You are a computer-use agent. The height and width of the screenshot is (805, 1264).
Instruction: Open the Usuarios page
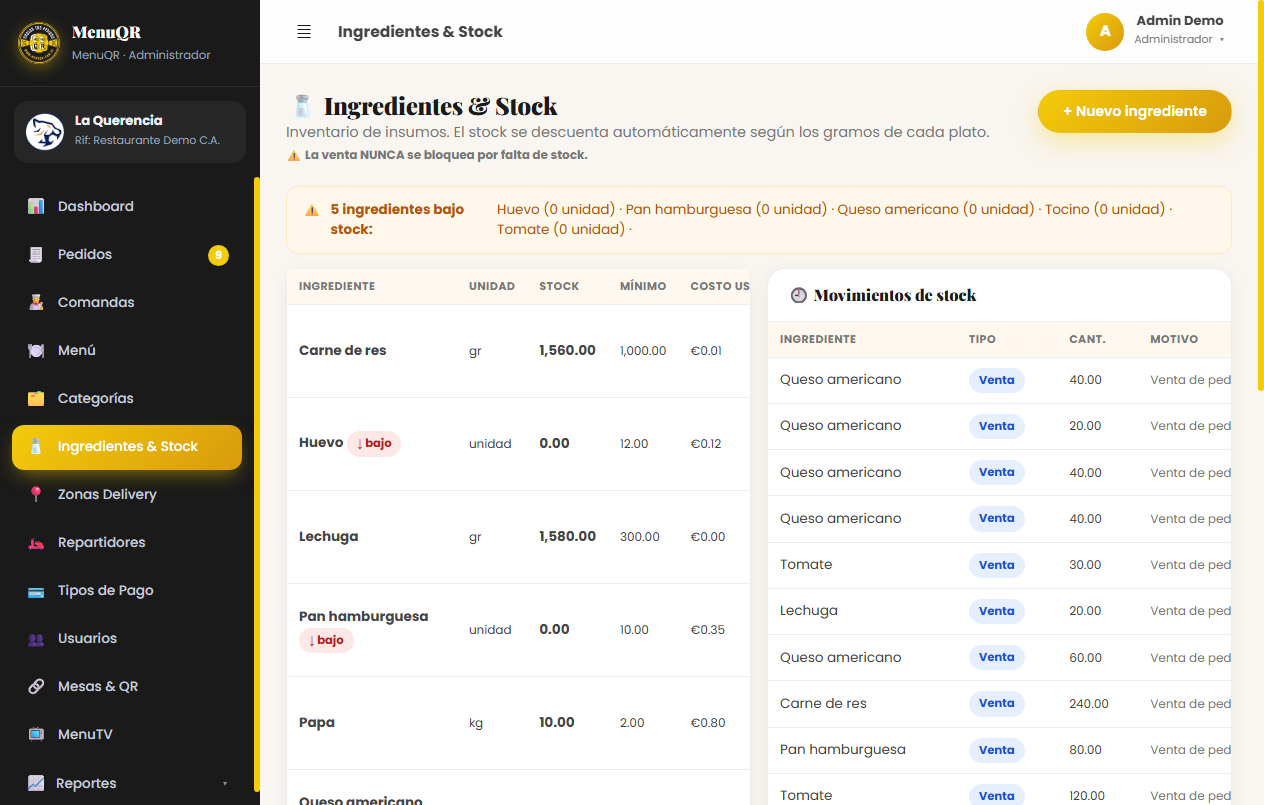tap(127, 638)
